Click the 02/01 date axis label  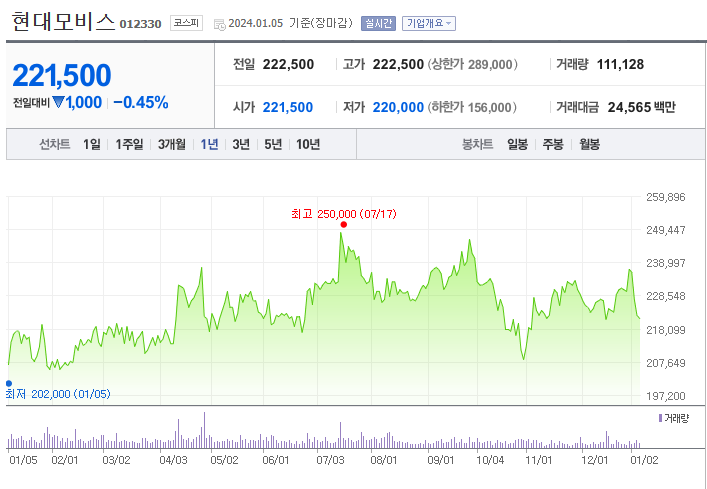pyautogui.click(x=65, y=460)
